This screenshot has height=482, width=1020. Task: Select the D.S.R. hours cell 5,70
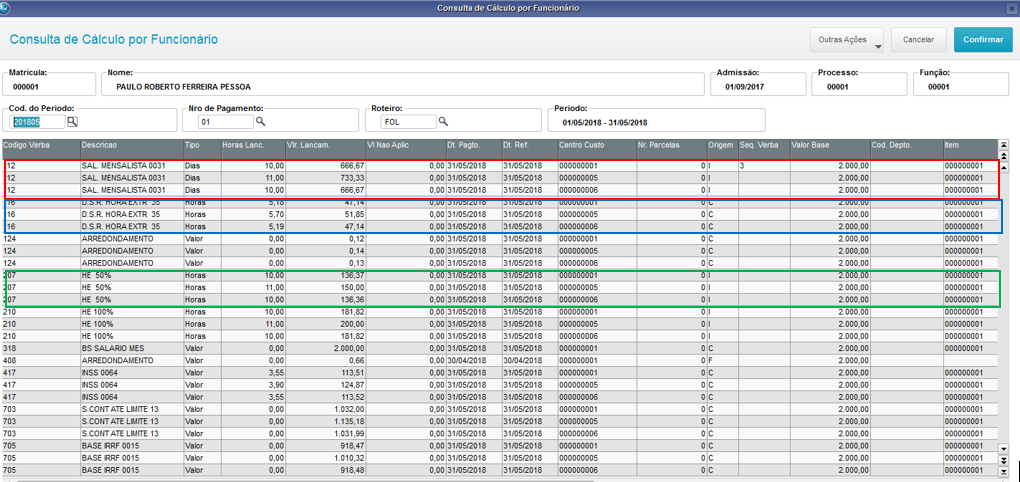[x=252, y=214]
